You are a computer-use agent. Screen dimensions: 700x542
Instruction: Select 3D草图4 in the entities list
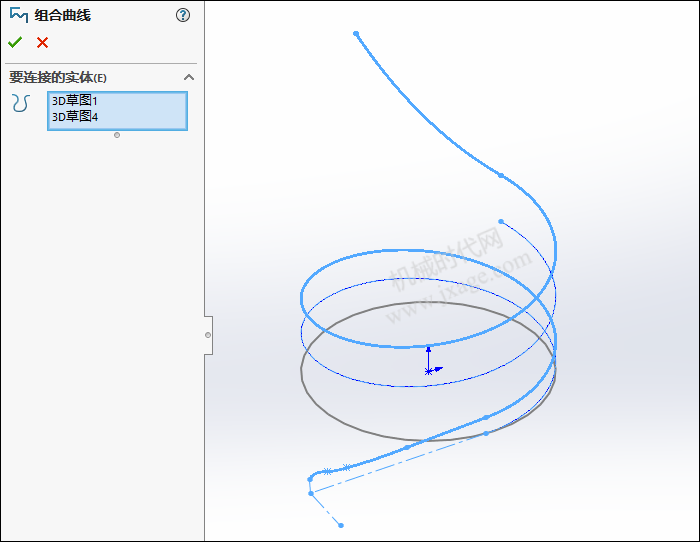click(x=74, y=117)
